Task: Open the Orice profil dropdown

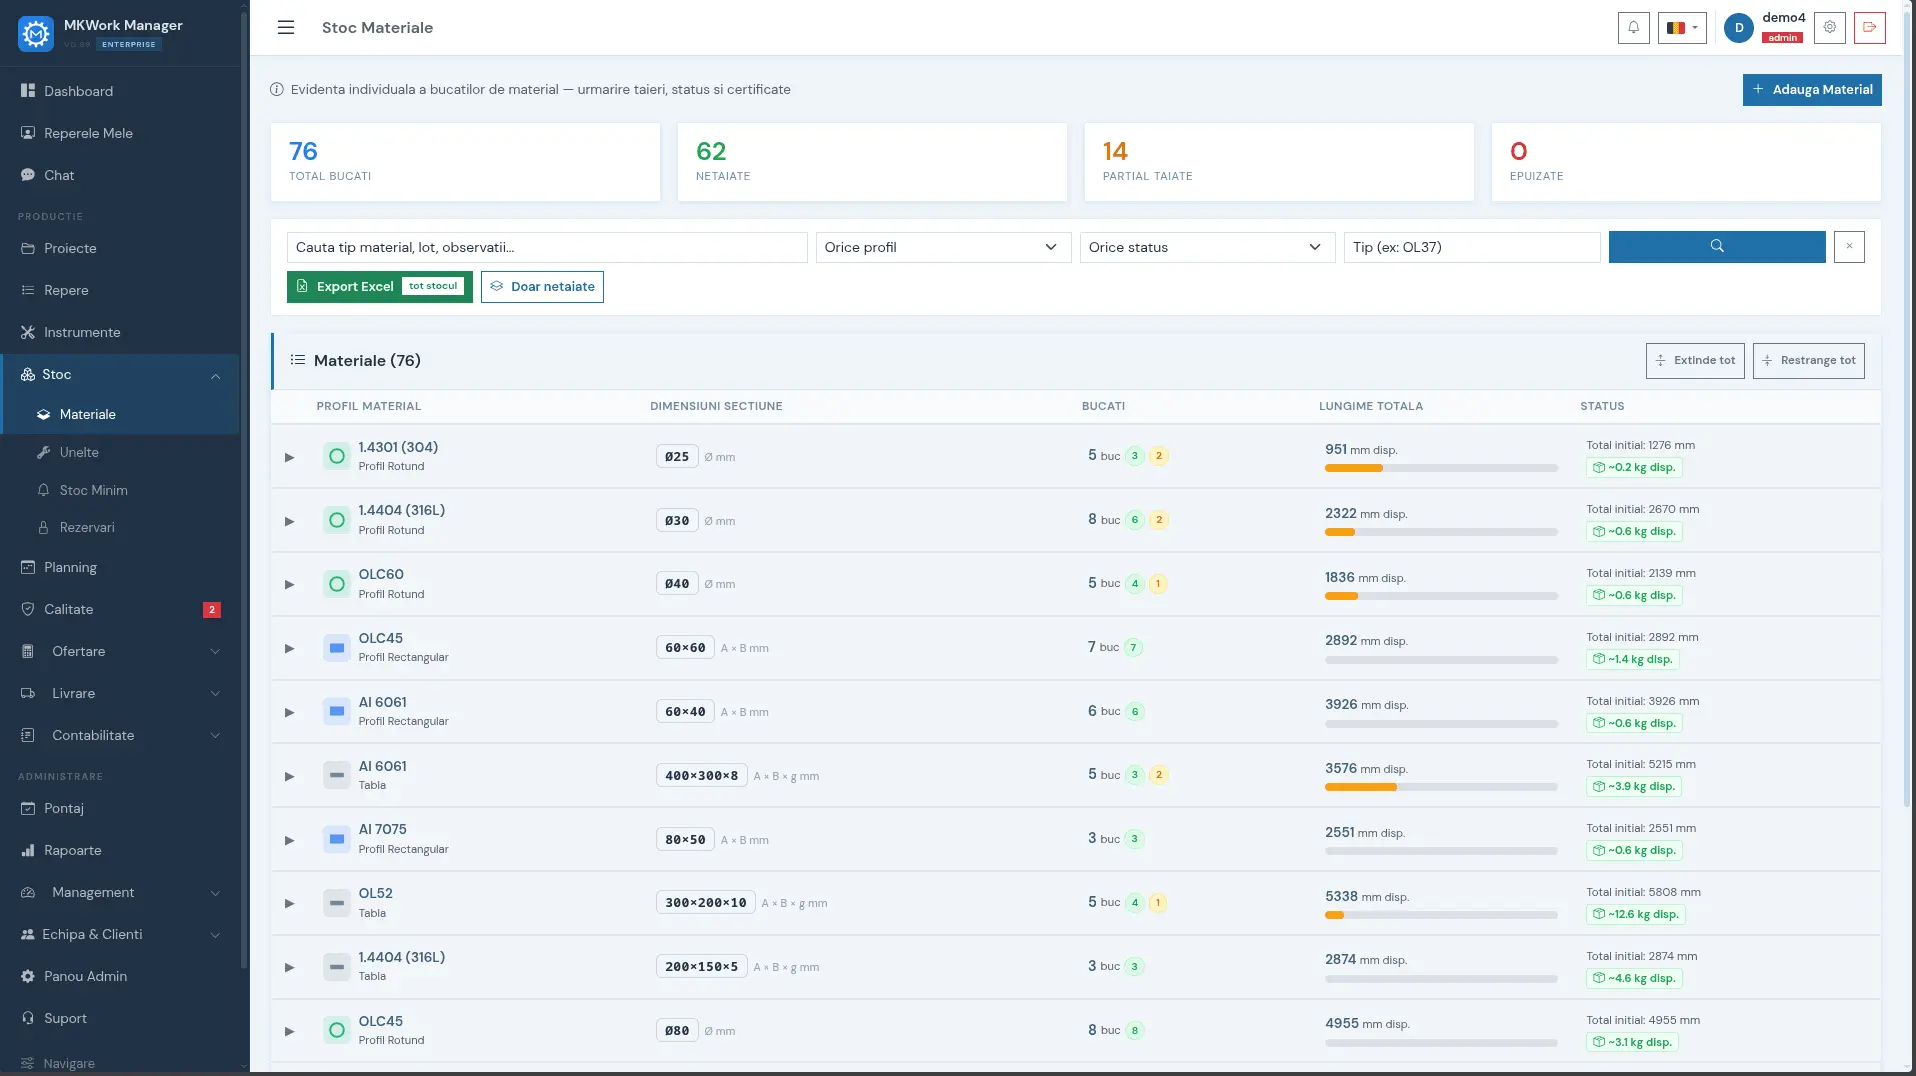Action: [x=943, y=247]
